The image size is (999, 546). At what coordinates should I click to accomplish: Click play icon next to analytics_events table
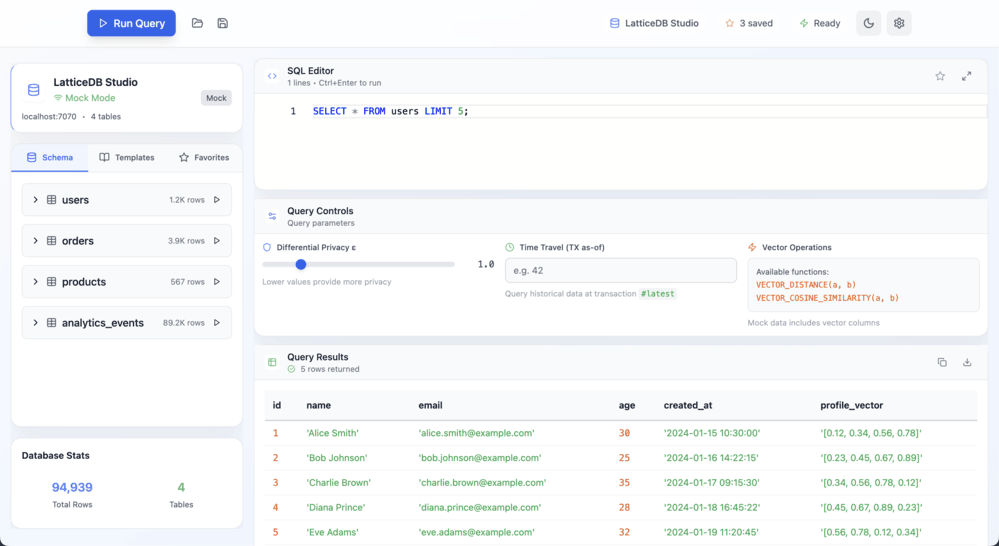(x=217, y=323)
